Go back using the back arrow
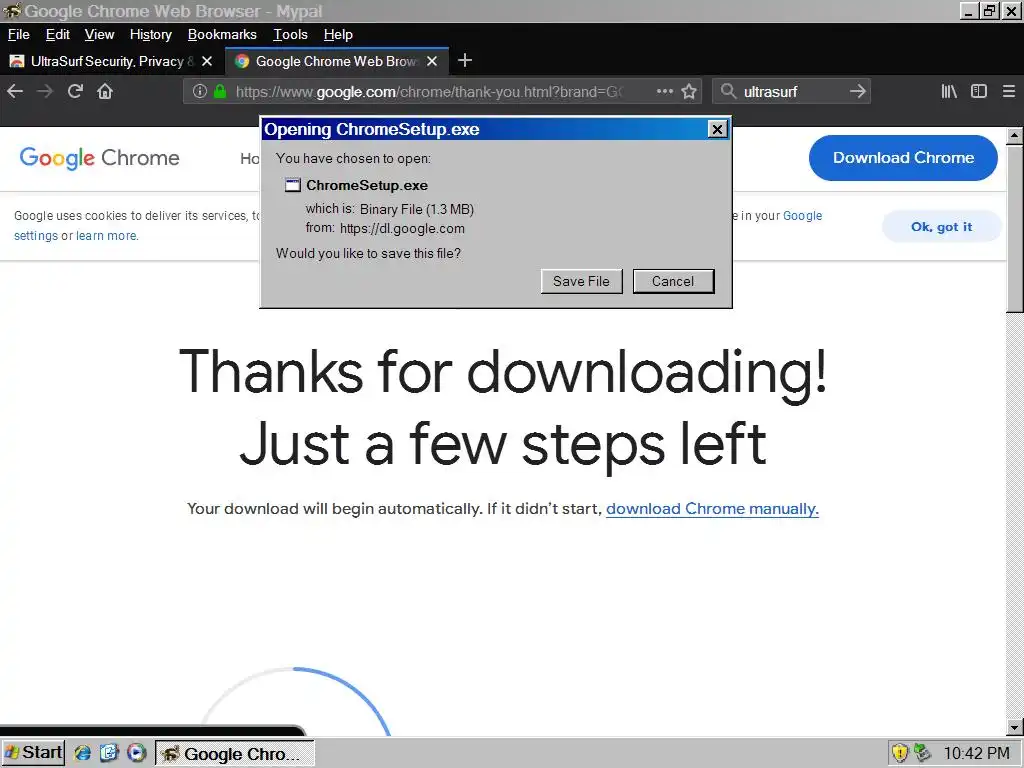The width and height of the screenshot is (1024, 768). pos(15,91)
